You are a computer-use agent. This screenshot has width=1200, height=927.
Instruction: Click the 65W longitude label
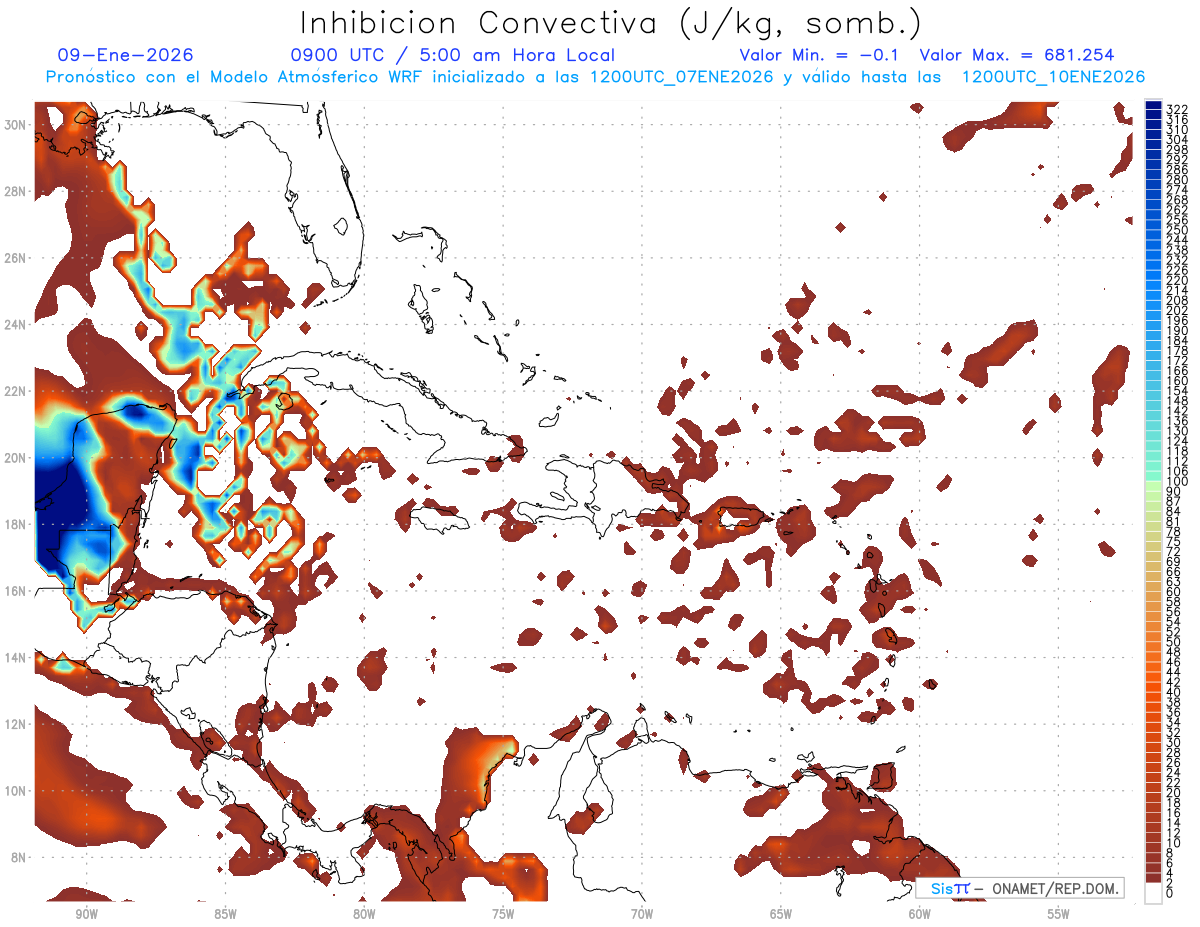[x=781, y=914]
